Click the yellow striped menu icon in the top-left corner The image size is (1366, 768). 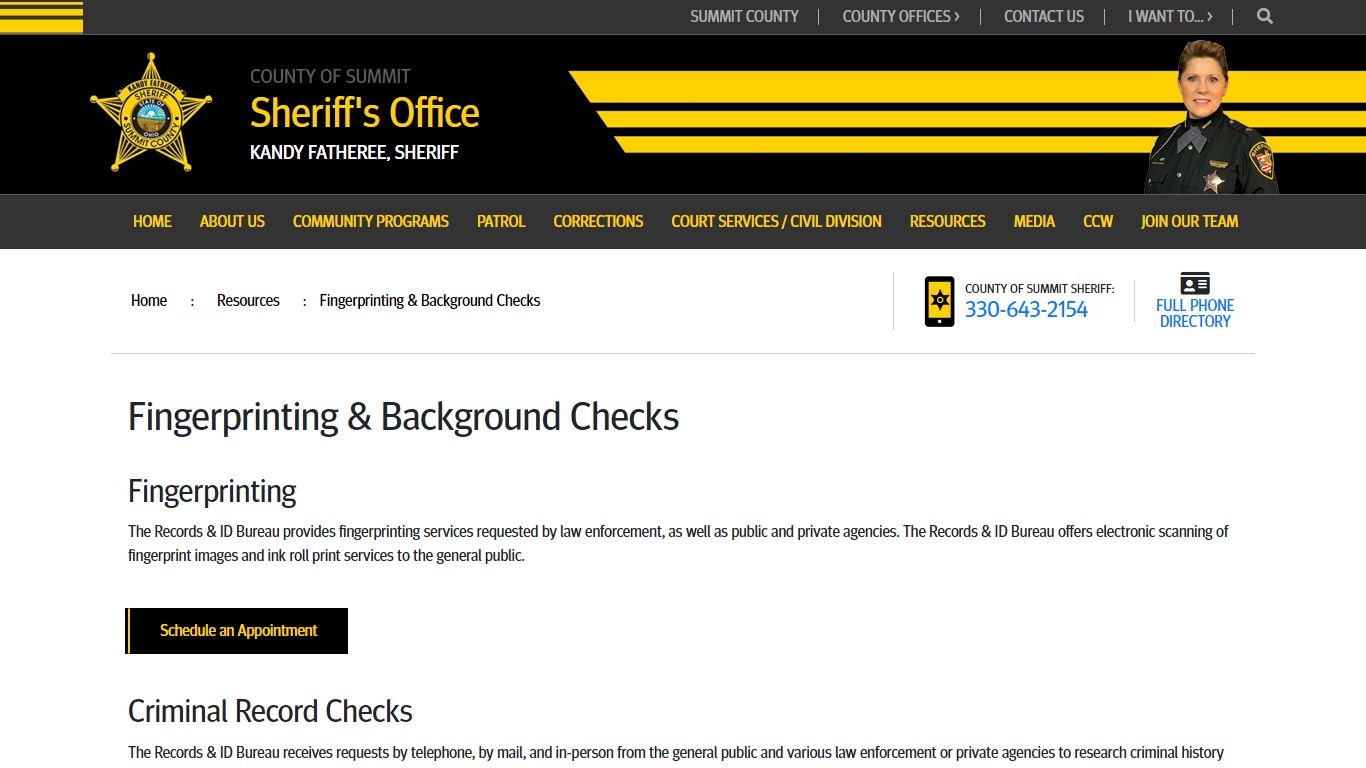coord(41,17)
